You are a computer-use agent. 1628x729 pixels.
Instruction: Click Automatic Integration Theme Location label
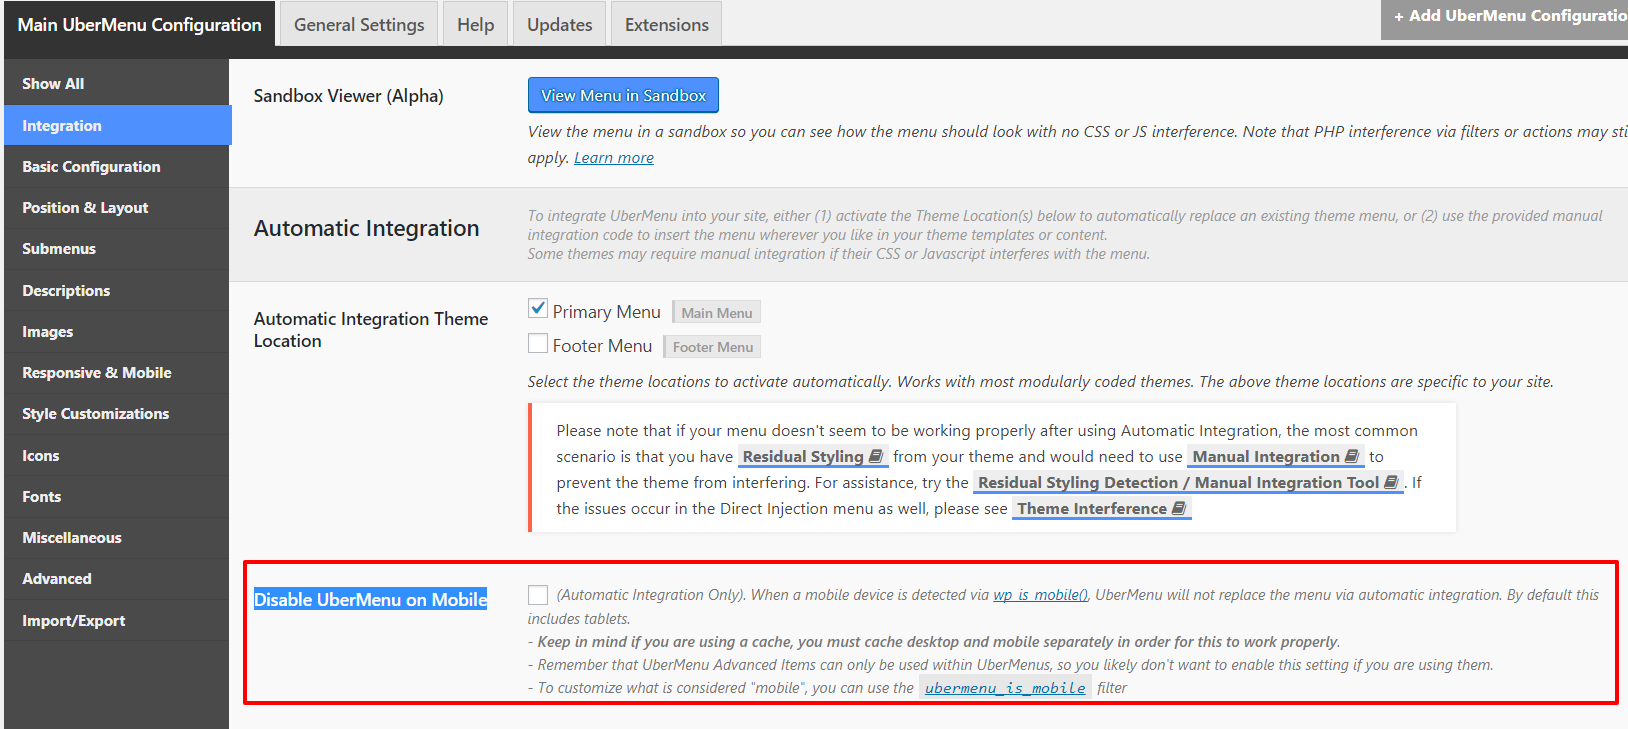[x=371, y=329]
